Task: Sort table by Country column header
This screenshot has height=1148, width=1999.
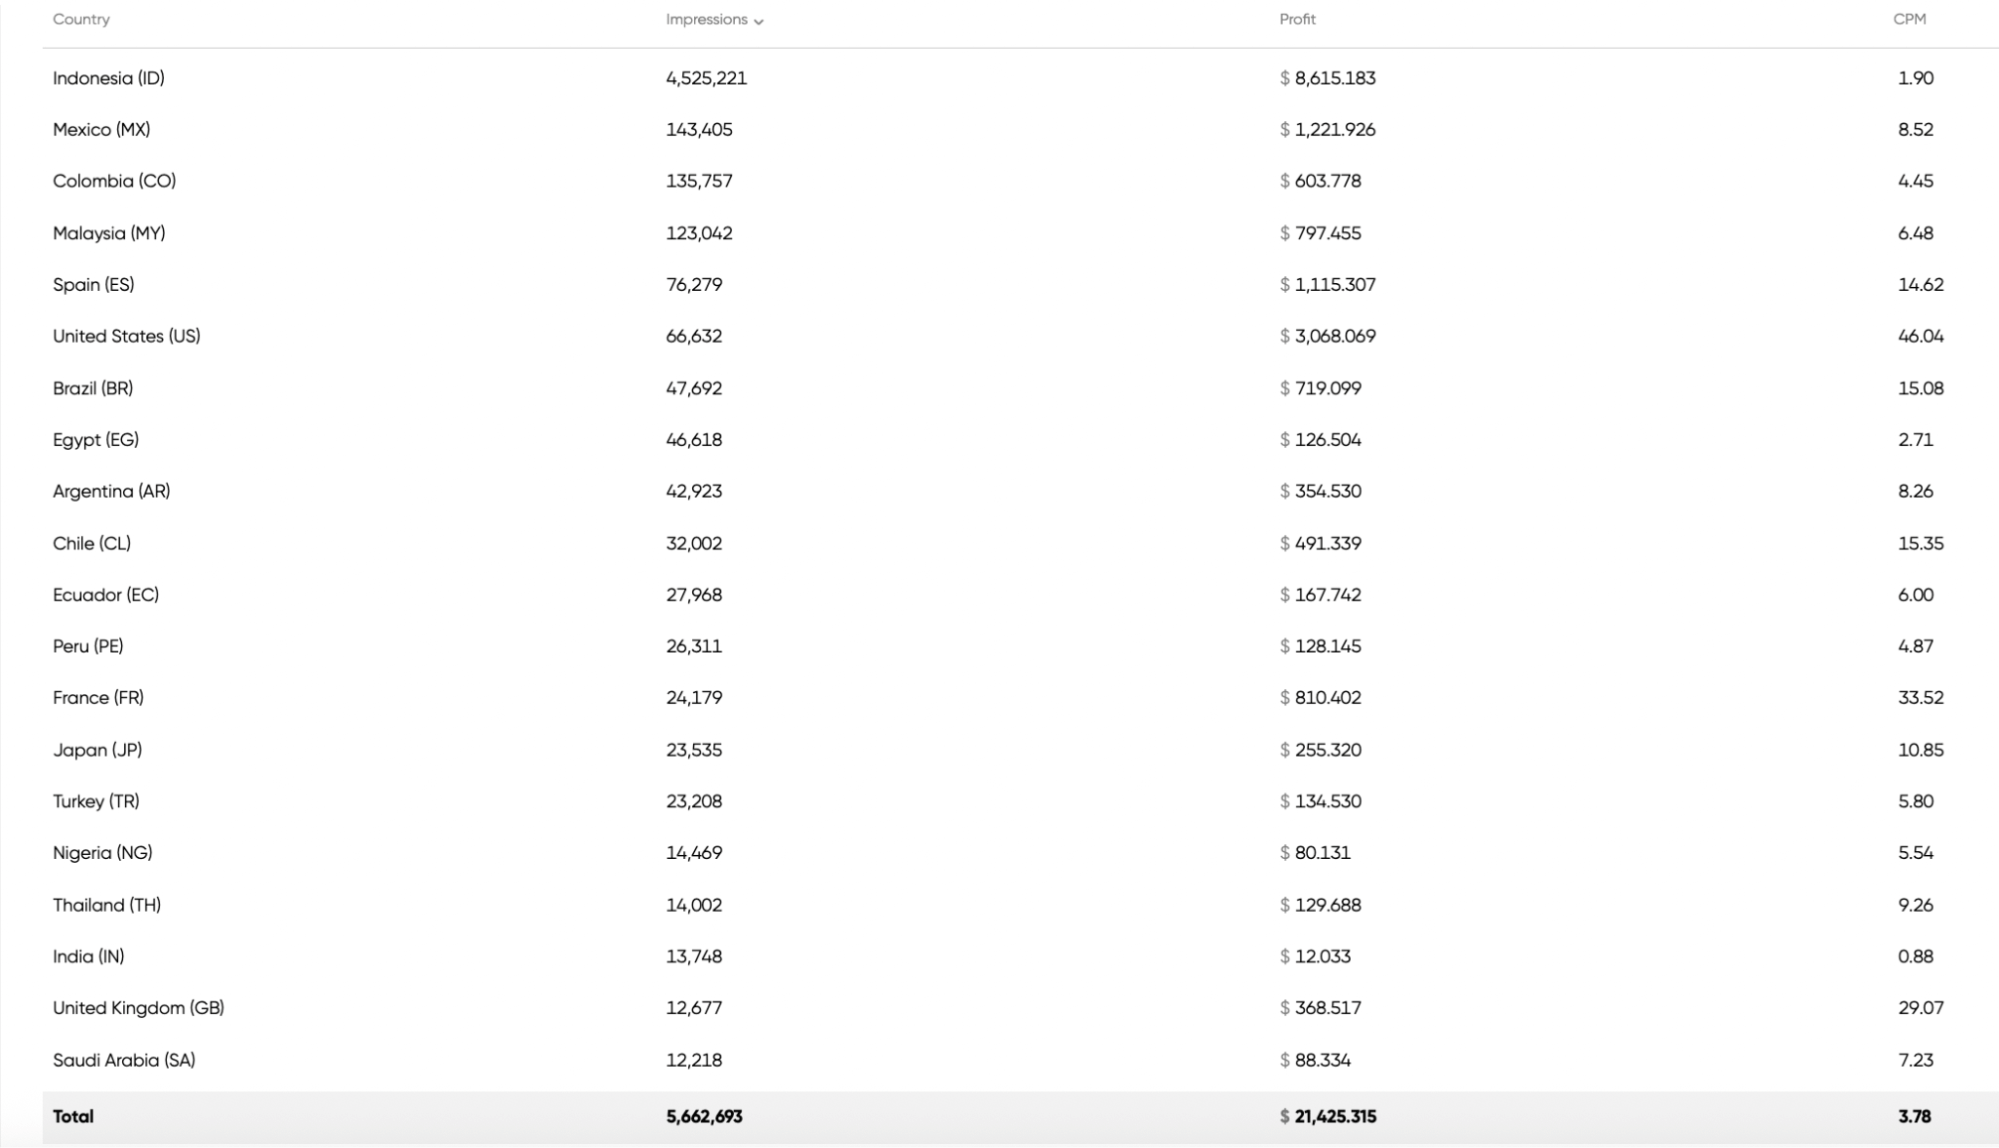Action: point(81,19)
